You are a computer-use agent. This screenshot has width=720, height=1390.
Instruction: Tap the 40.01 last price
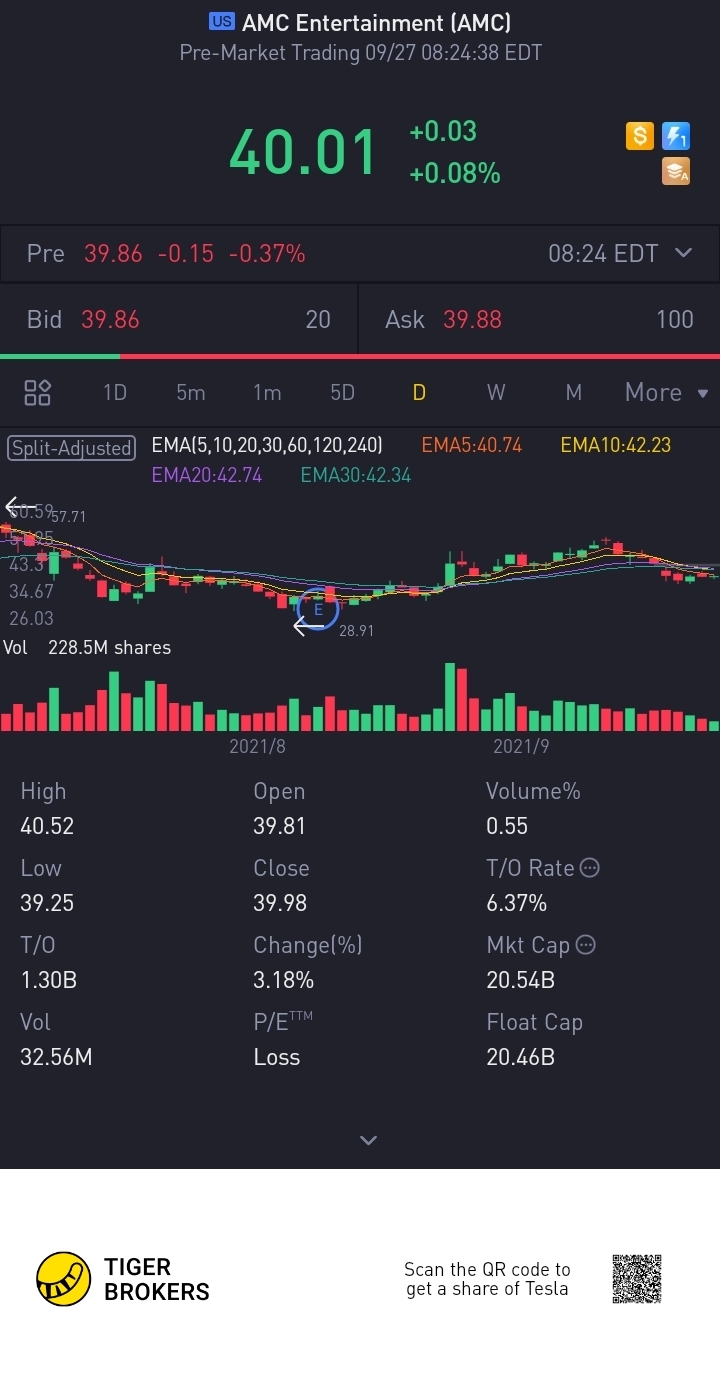(303, 153)
